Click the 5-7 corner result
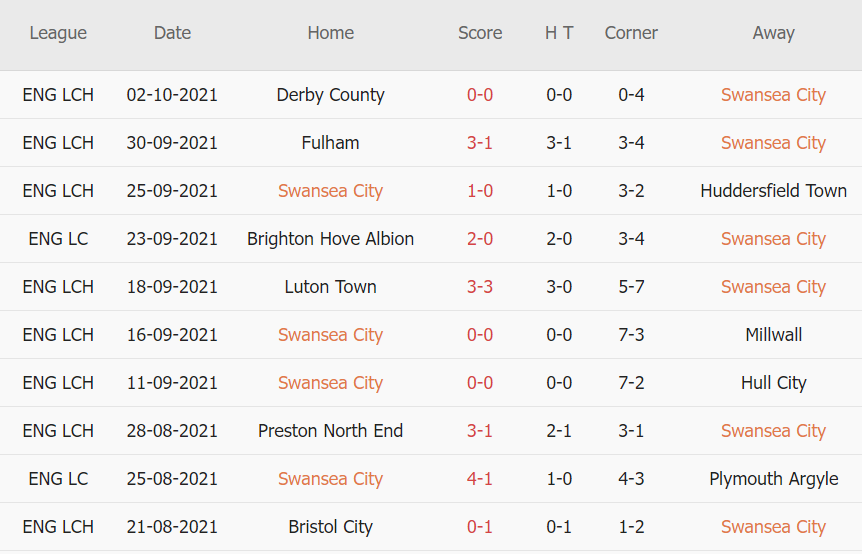The image size is (862, 554). [631, 287]
